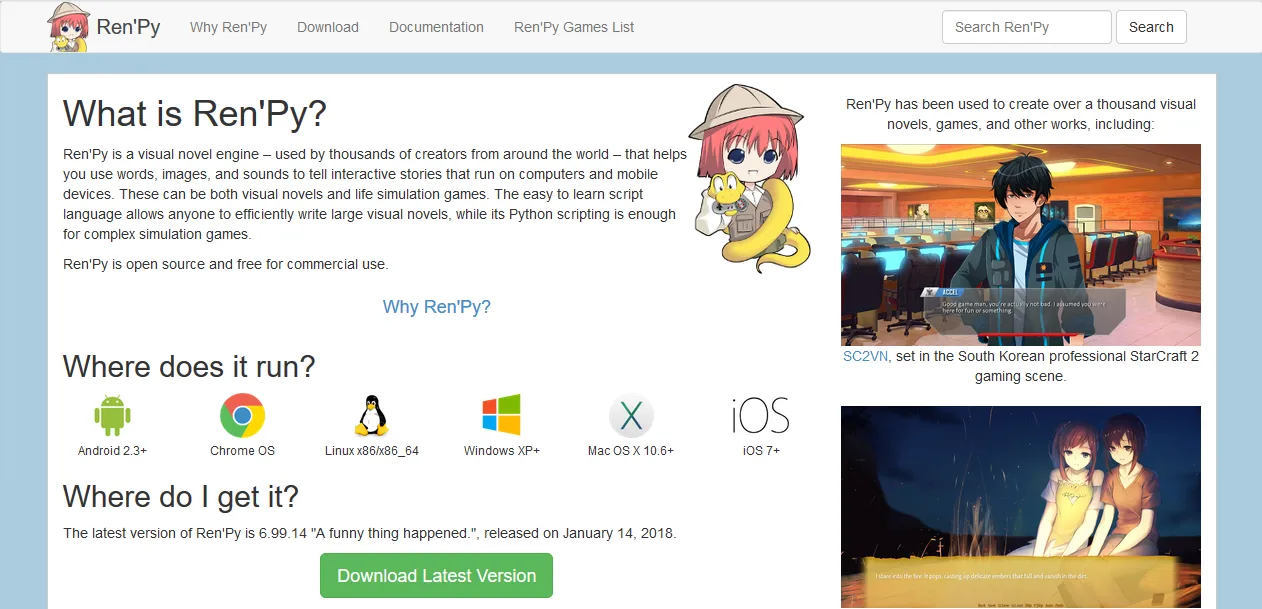Open the SC2VN link
1262x609 pixels.
pos(866,356)
